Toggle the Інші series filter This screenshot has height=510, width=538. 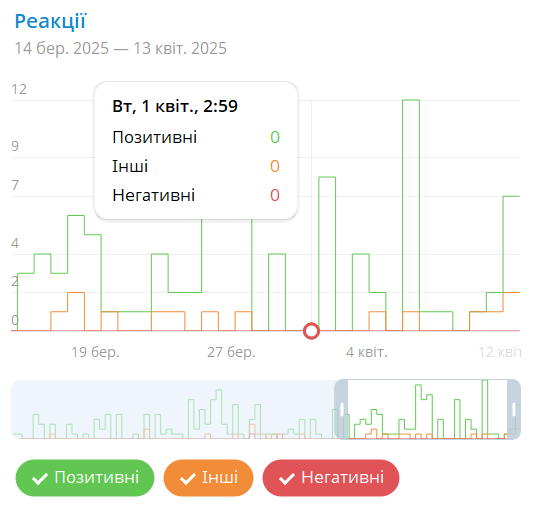(x=208, y=478)
